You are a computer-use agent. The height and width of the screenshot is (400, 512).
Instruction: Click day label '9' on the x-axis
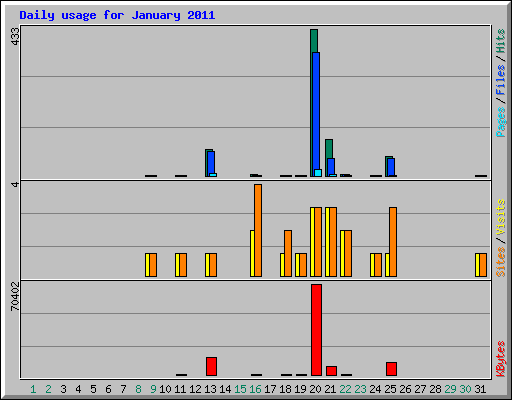click(153, 389)
